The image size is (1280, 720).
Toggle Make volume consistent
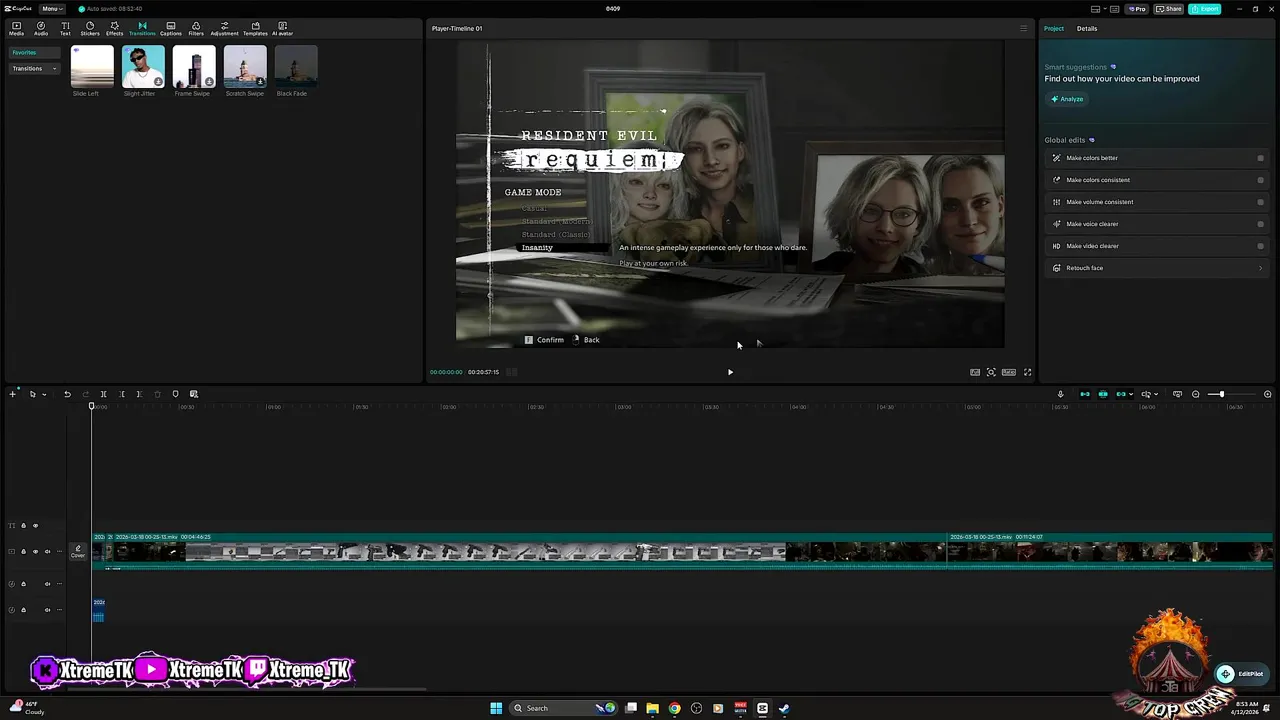pos(1260,202)
